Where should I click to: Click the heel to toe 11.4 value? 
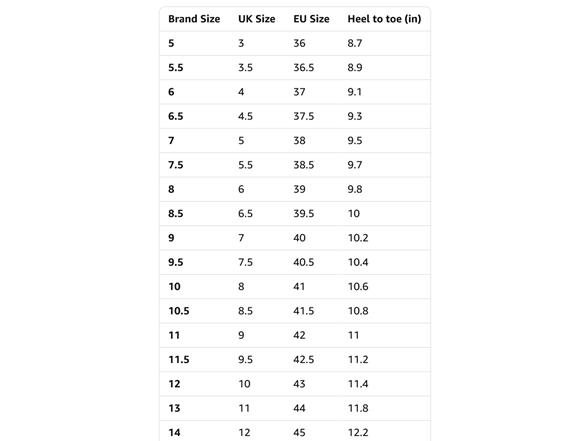click(x=358, y=384)
